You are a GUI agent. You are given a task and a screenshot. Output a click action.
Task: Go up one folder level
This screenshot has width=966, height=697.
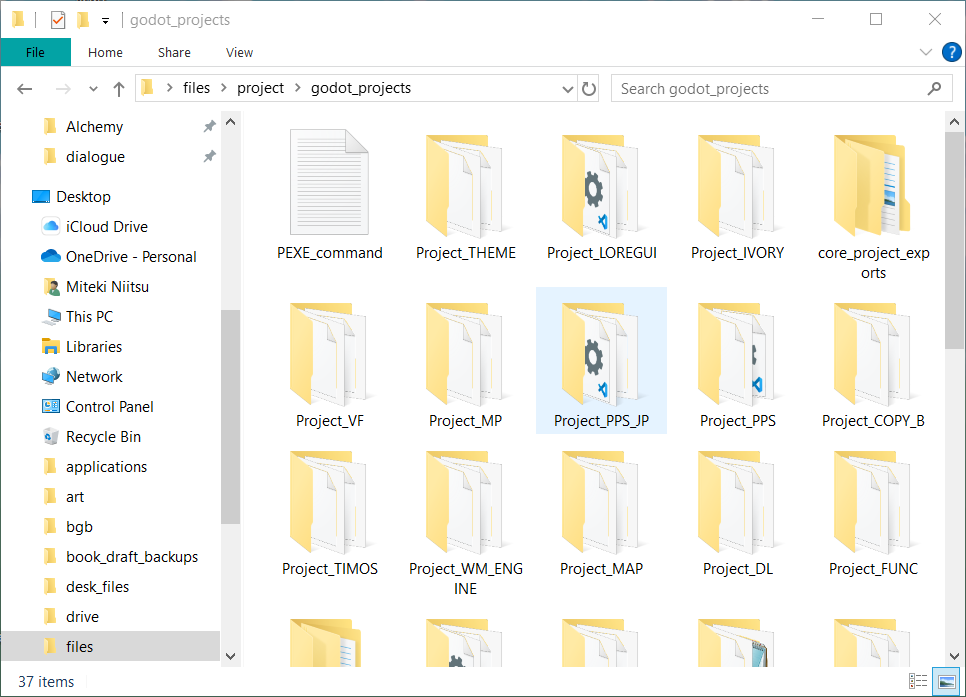coord(119,89)
